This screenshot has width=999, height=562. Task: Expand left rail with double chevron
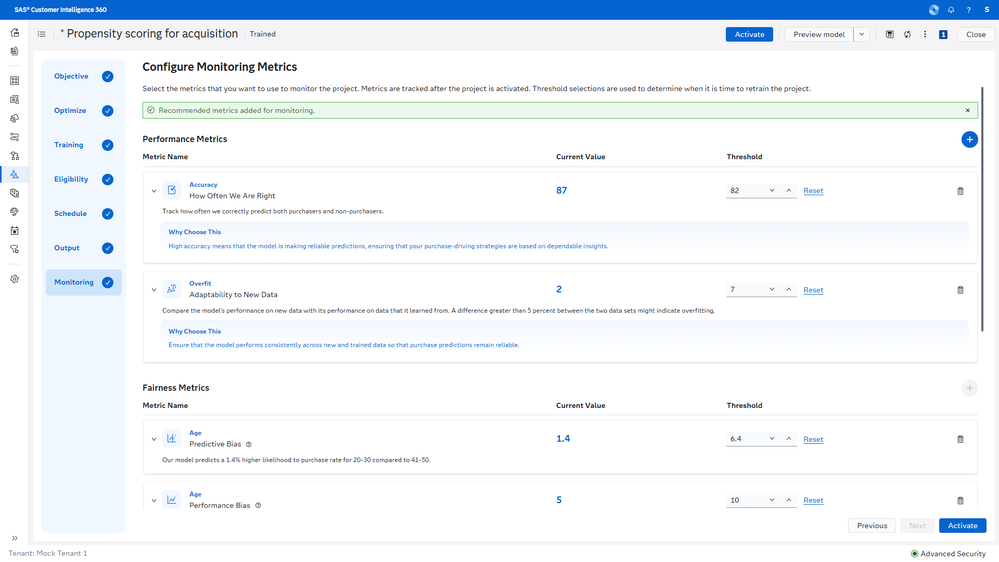(15, 538)
